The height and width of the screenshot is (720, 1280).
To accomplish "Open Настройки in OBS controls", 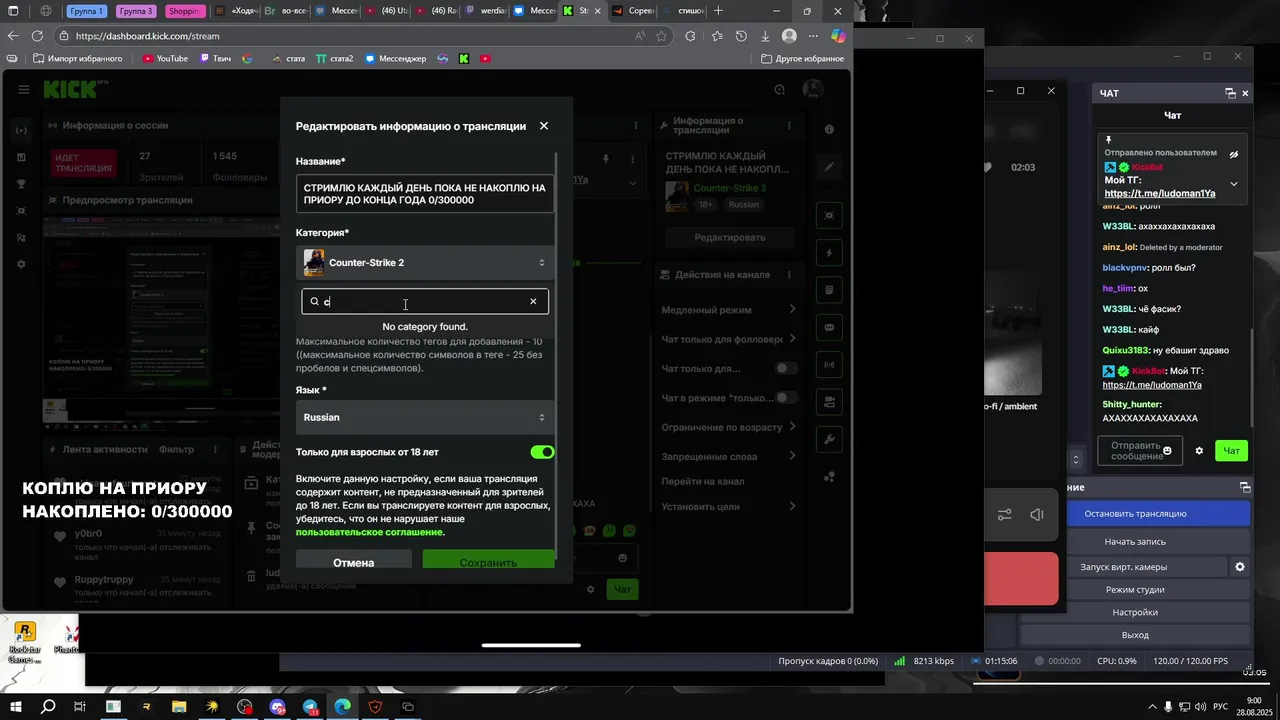I will [1135, 612].
